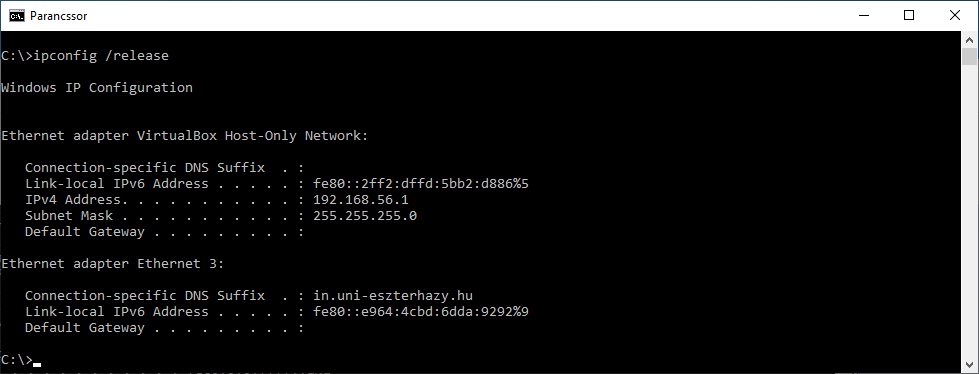Image resolution: width=979 pixels, height=374 pixels.
Task: Close the Parancssor window
Action: coord(955,16)
